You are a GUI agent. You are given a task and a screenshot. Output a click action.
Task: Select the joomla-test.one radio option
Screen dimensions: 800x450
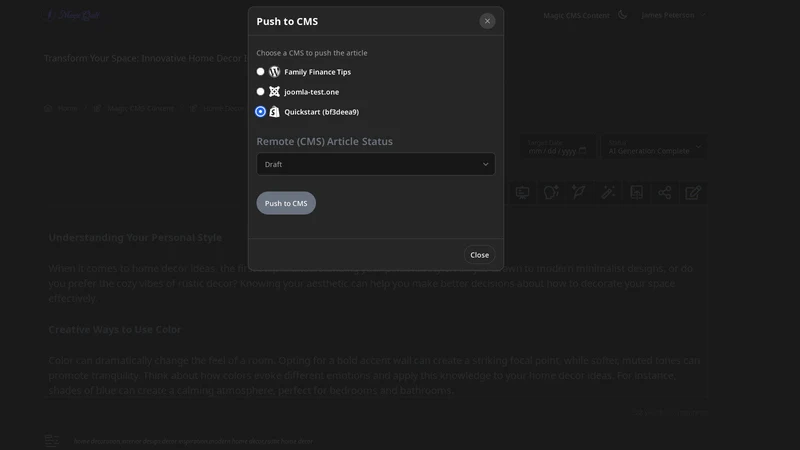pos(260,91)
